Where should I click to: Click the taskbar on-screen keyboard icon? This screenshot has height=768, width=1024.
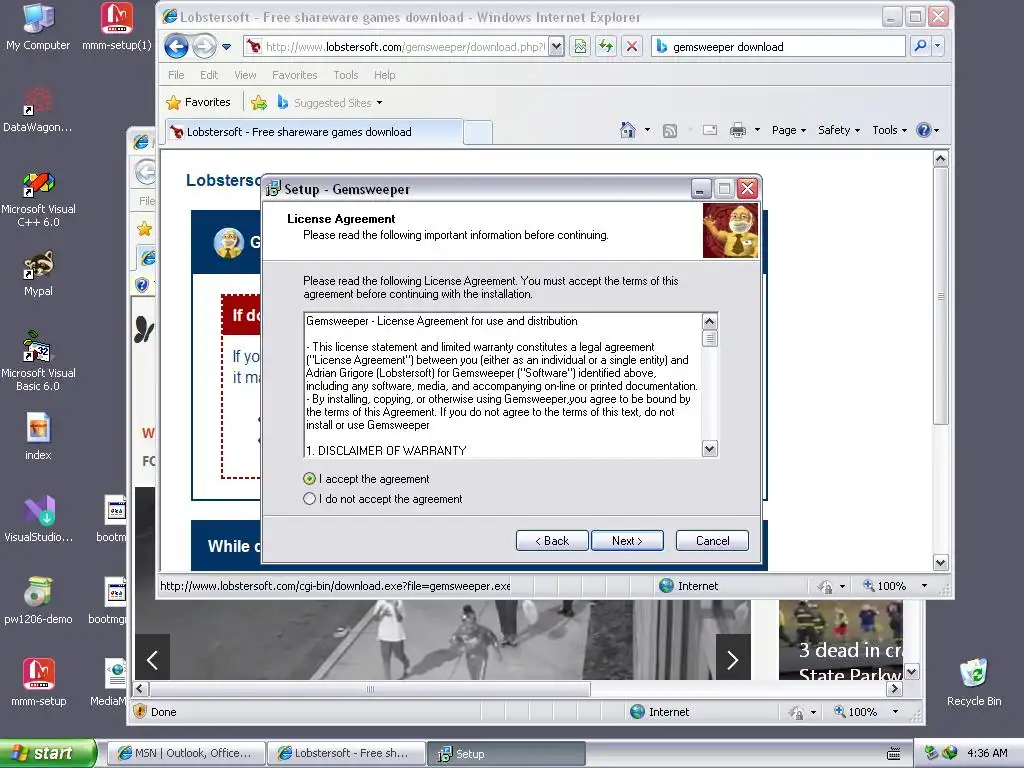[893, 754]
